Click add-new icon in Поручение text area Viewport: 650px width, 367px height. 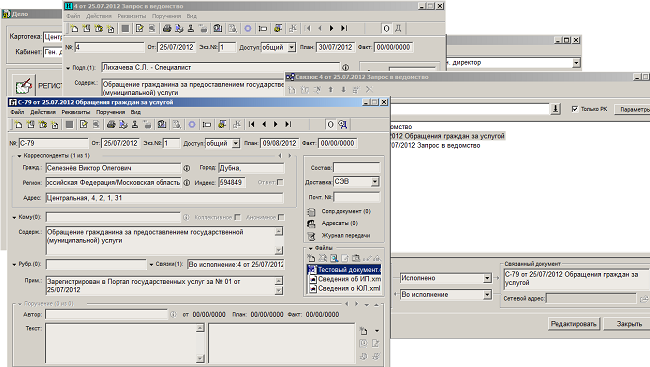(364, 331)
